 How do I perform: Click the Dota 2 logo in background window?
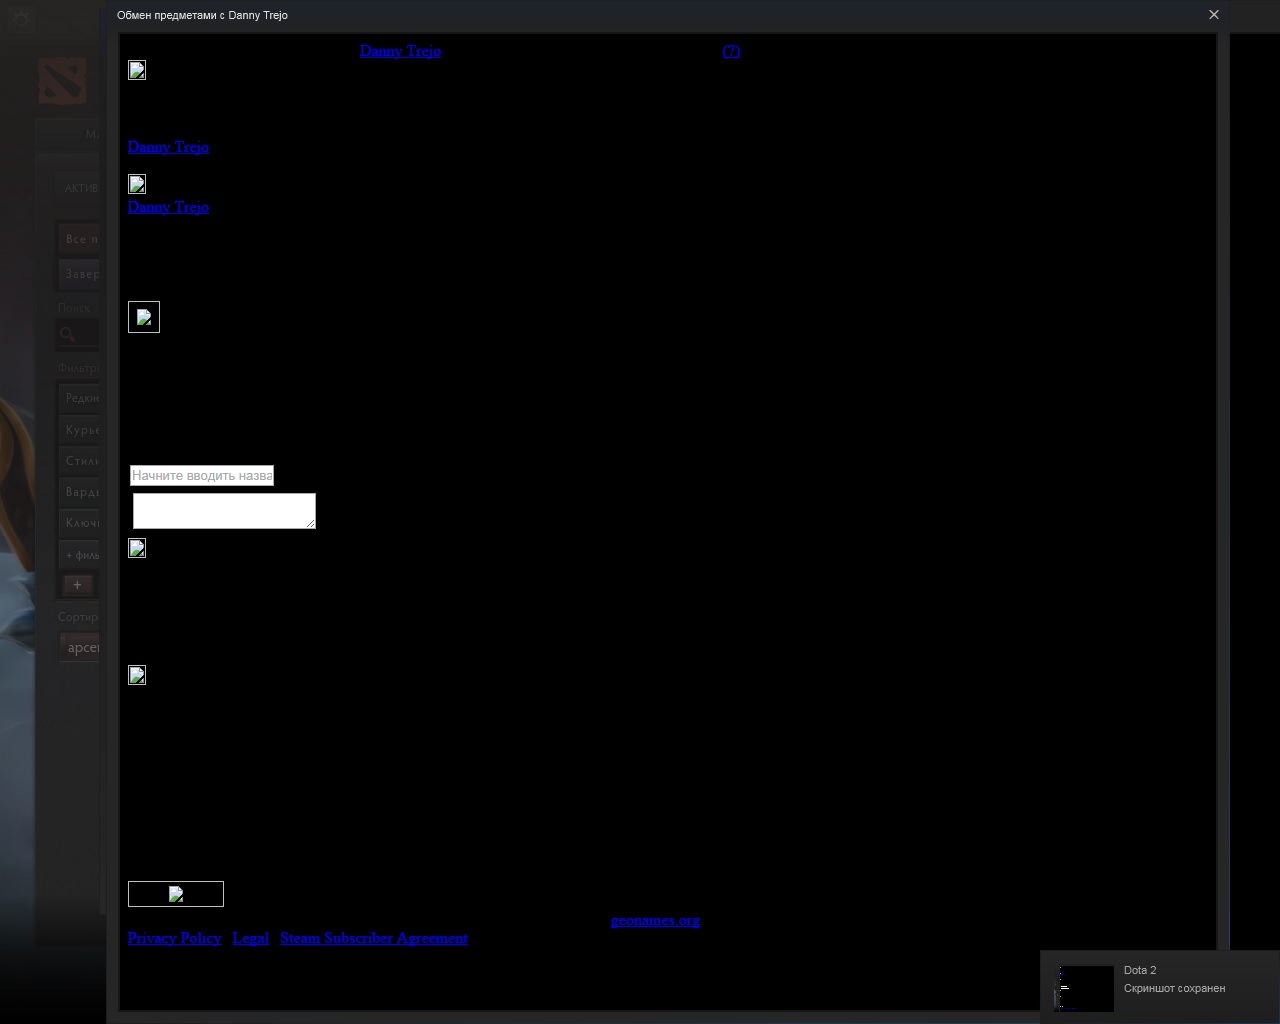62,81
